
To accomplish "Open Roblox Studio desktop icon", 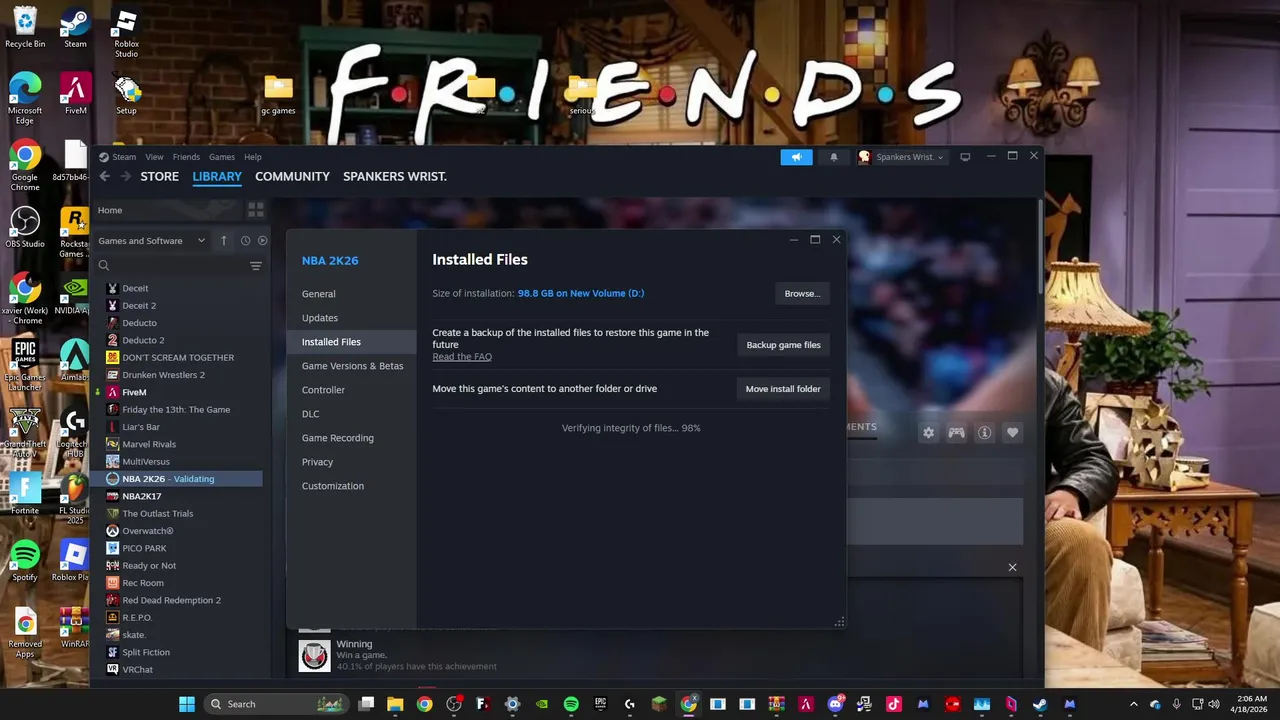I will [x=126, y=34].
